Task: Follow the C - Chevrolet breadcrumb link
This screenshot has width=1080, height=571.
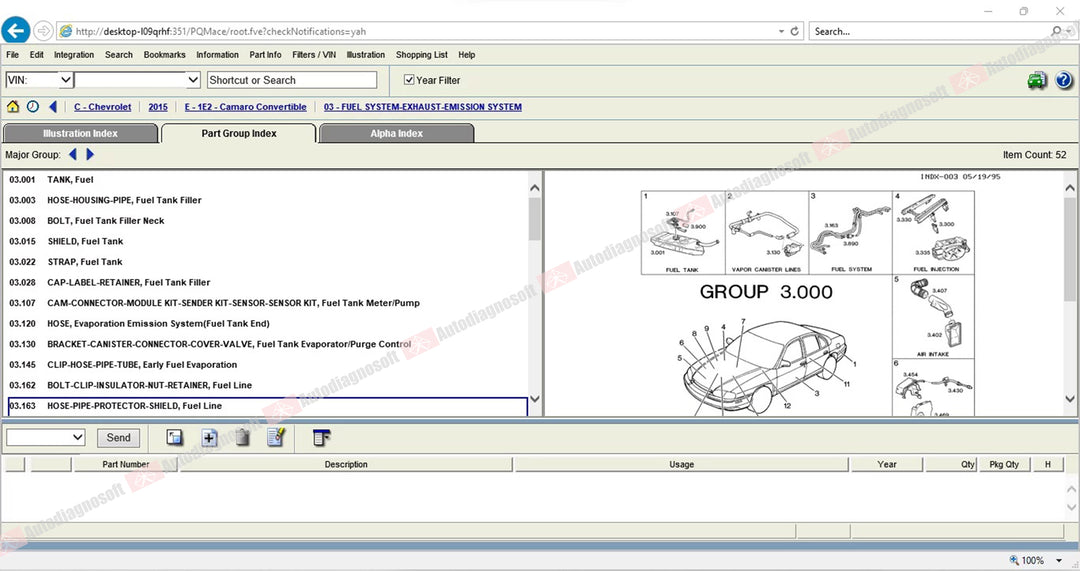Action: tap(103, 107)
